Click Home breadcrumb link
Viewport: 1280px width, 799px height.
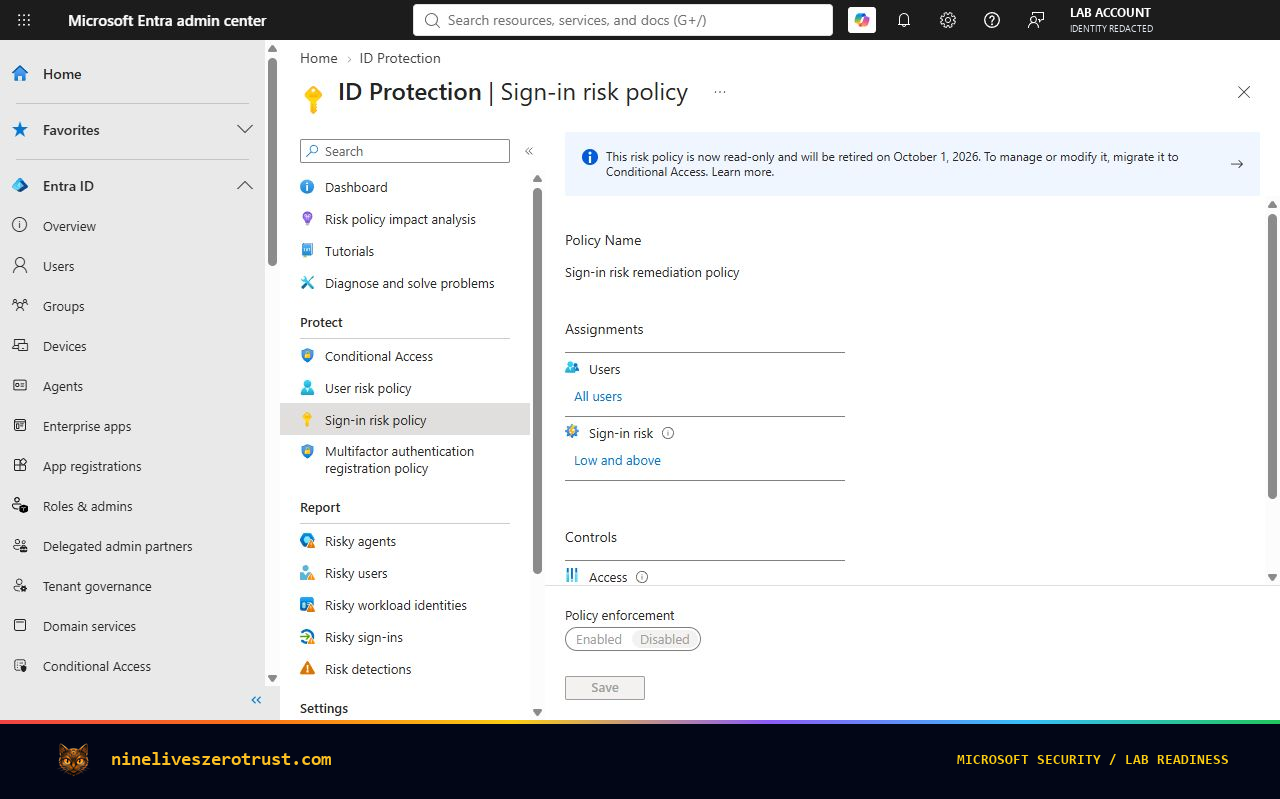point(319,58)
